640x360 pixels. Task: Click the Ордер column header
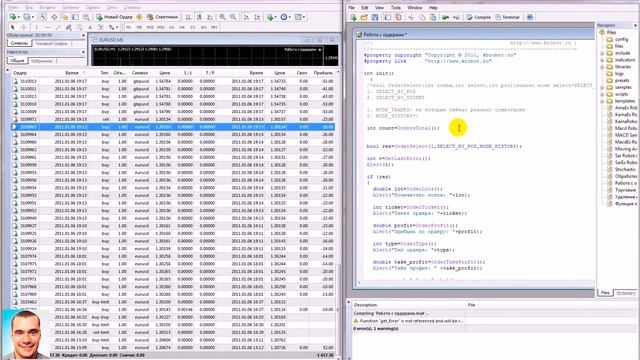pyautogui.click(x=20, y=73)
